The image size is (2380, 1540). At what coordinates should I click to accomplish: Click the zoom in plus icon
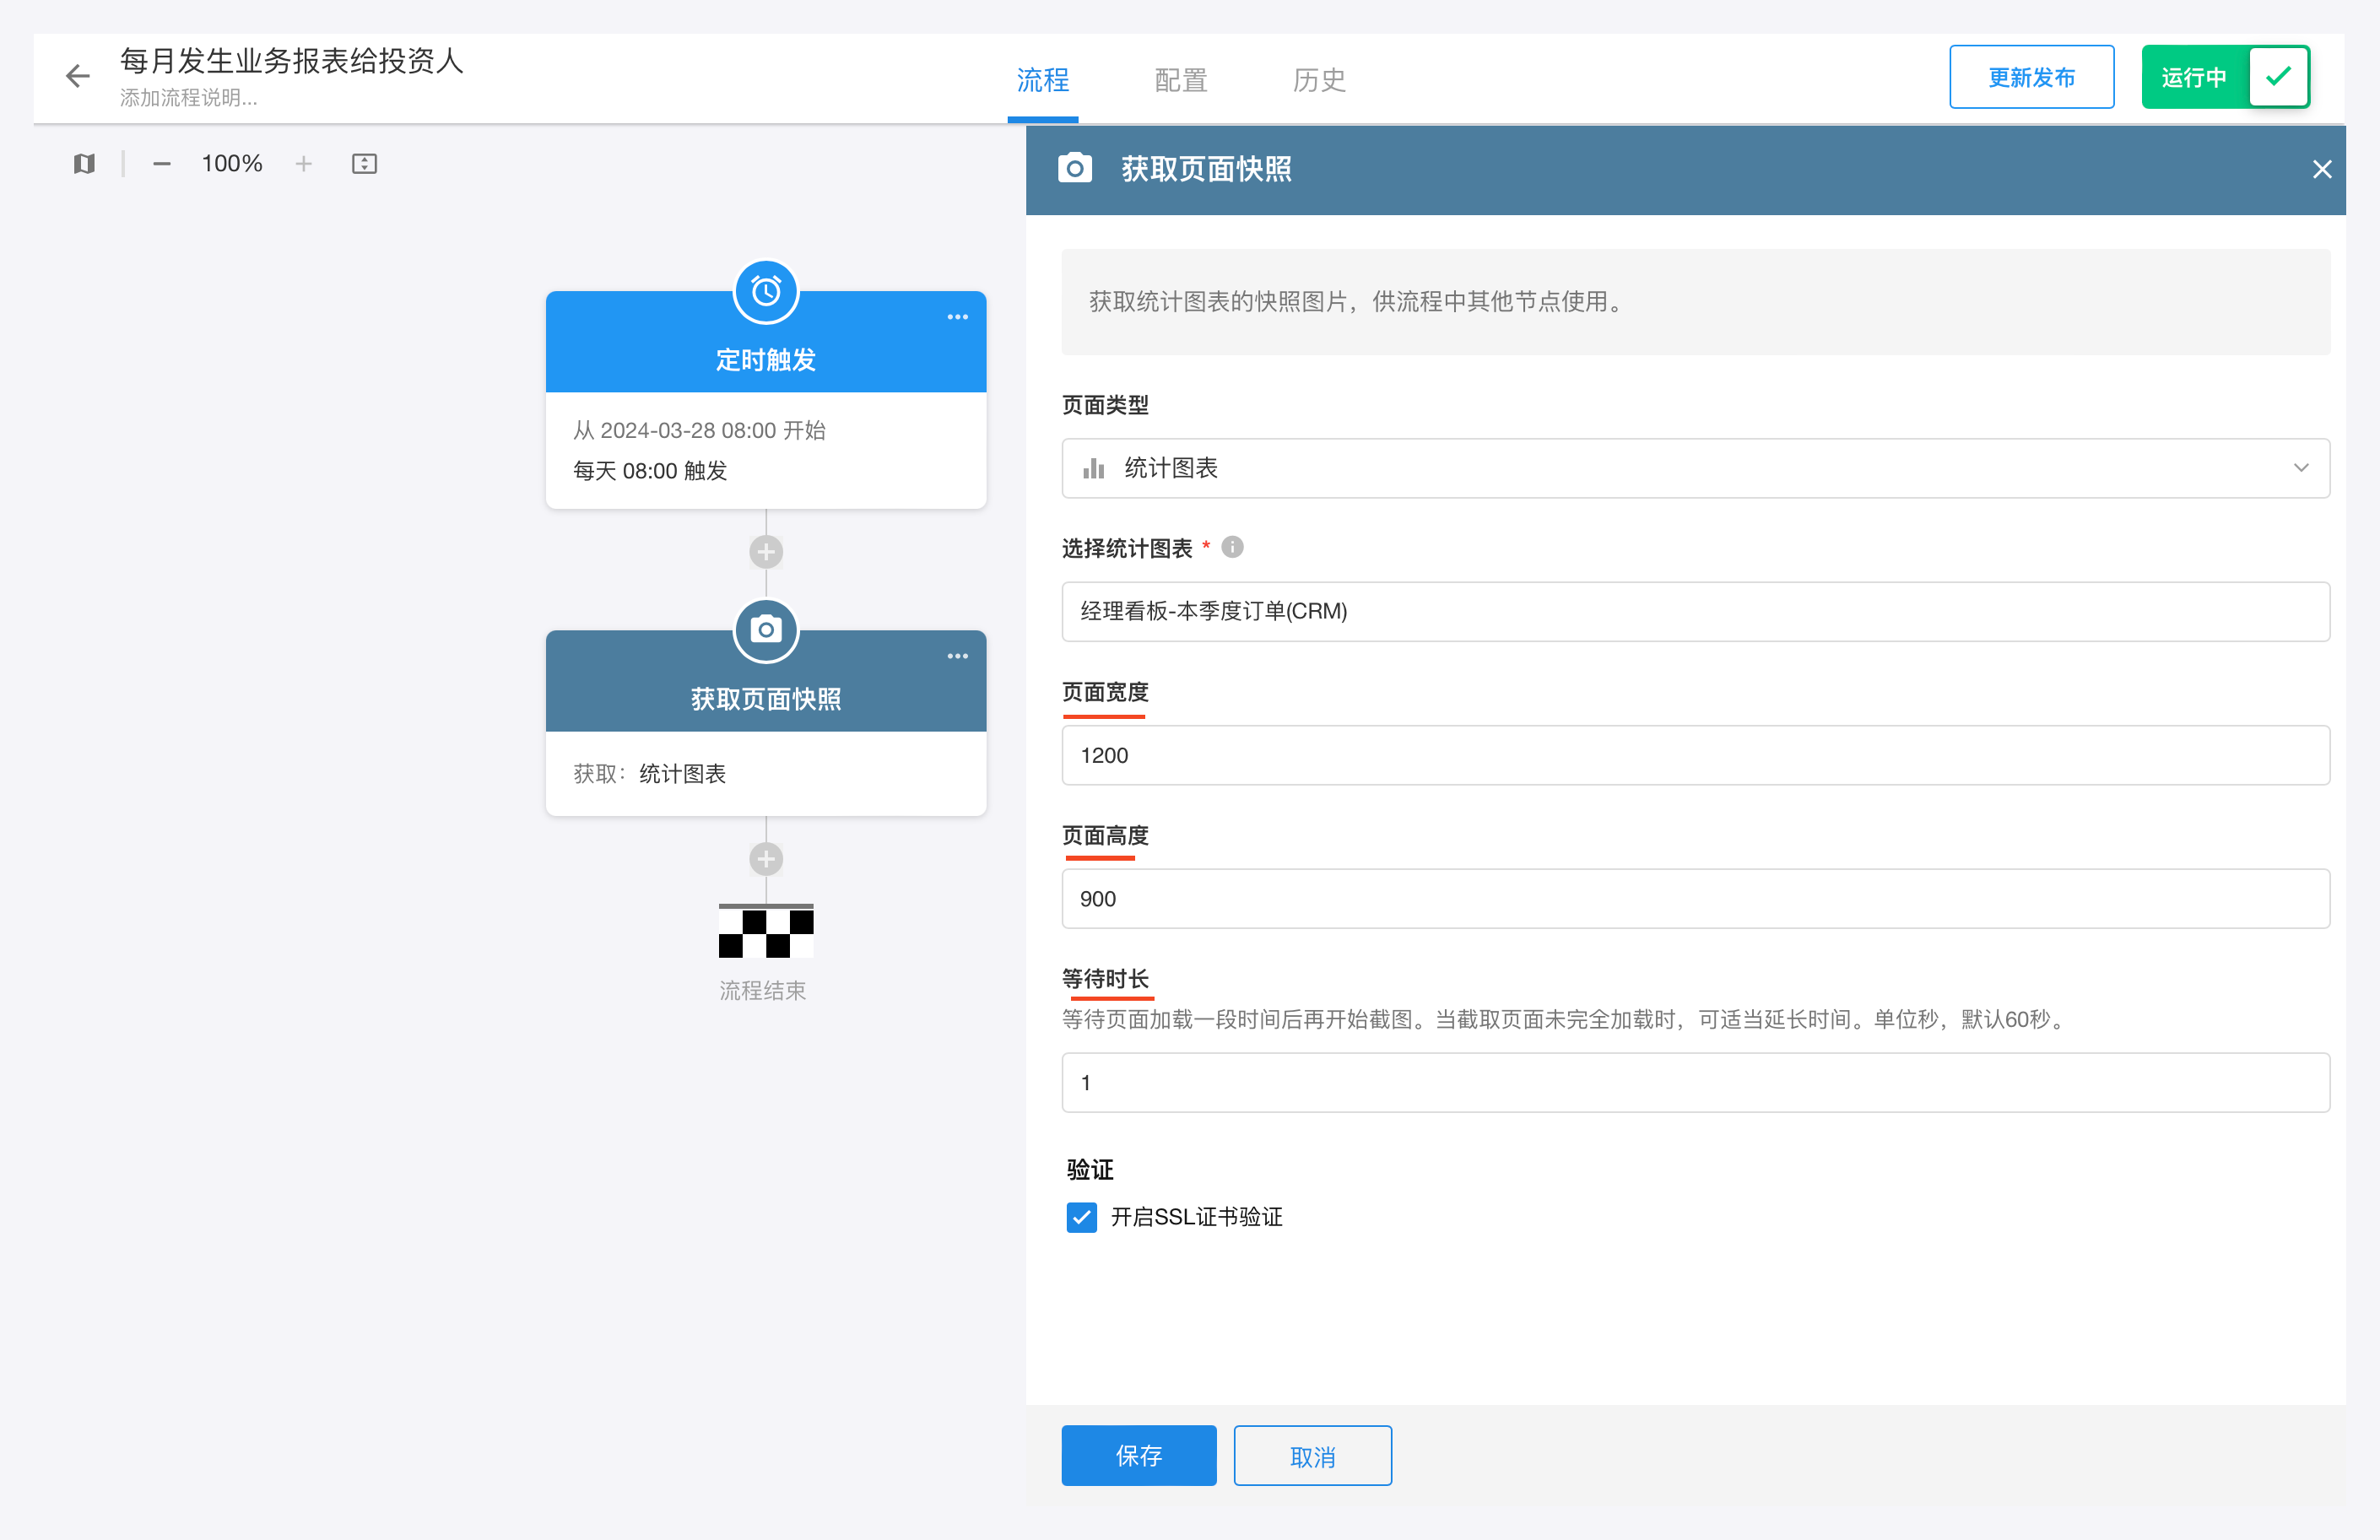click(x=304, y=163)
